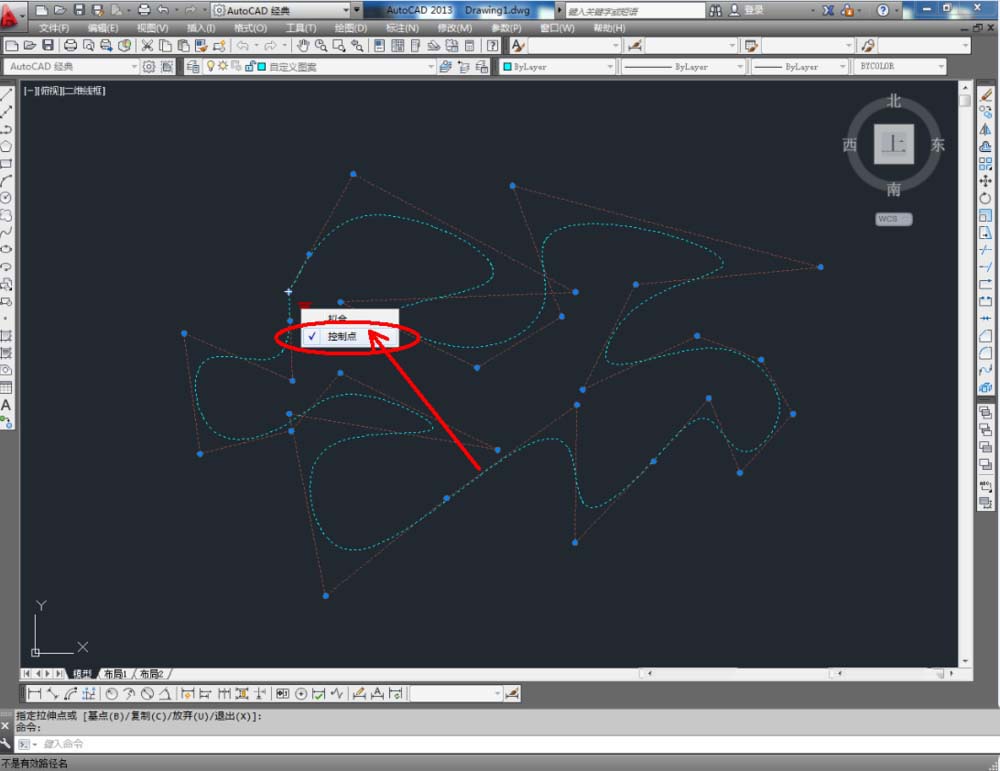Select the Array modify tool
Screen dimensions: 1000x771
986,163
